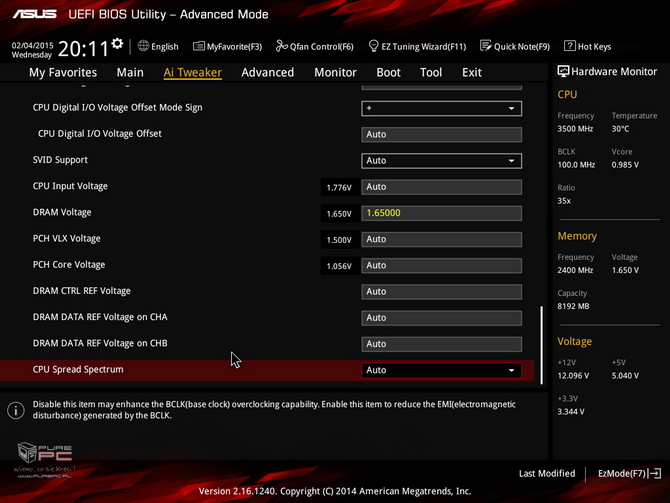Open the Boot tab
The image size is (670, 503).
point(388,72)
